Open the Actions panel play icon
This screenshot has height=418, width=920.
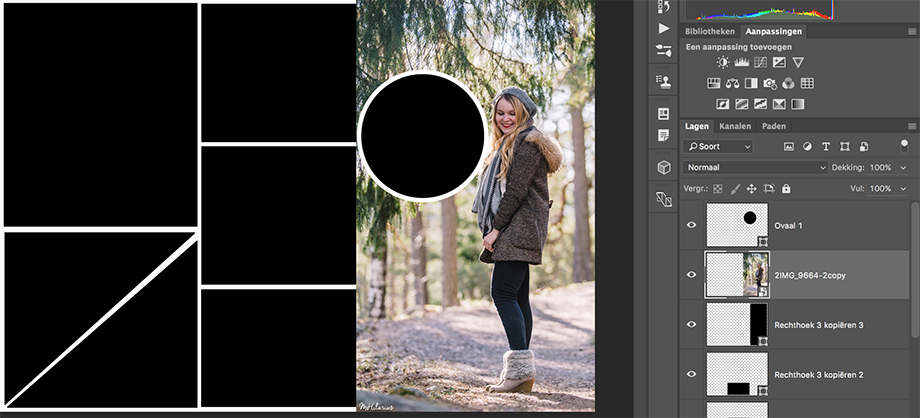coord(664,28)
